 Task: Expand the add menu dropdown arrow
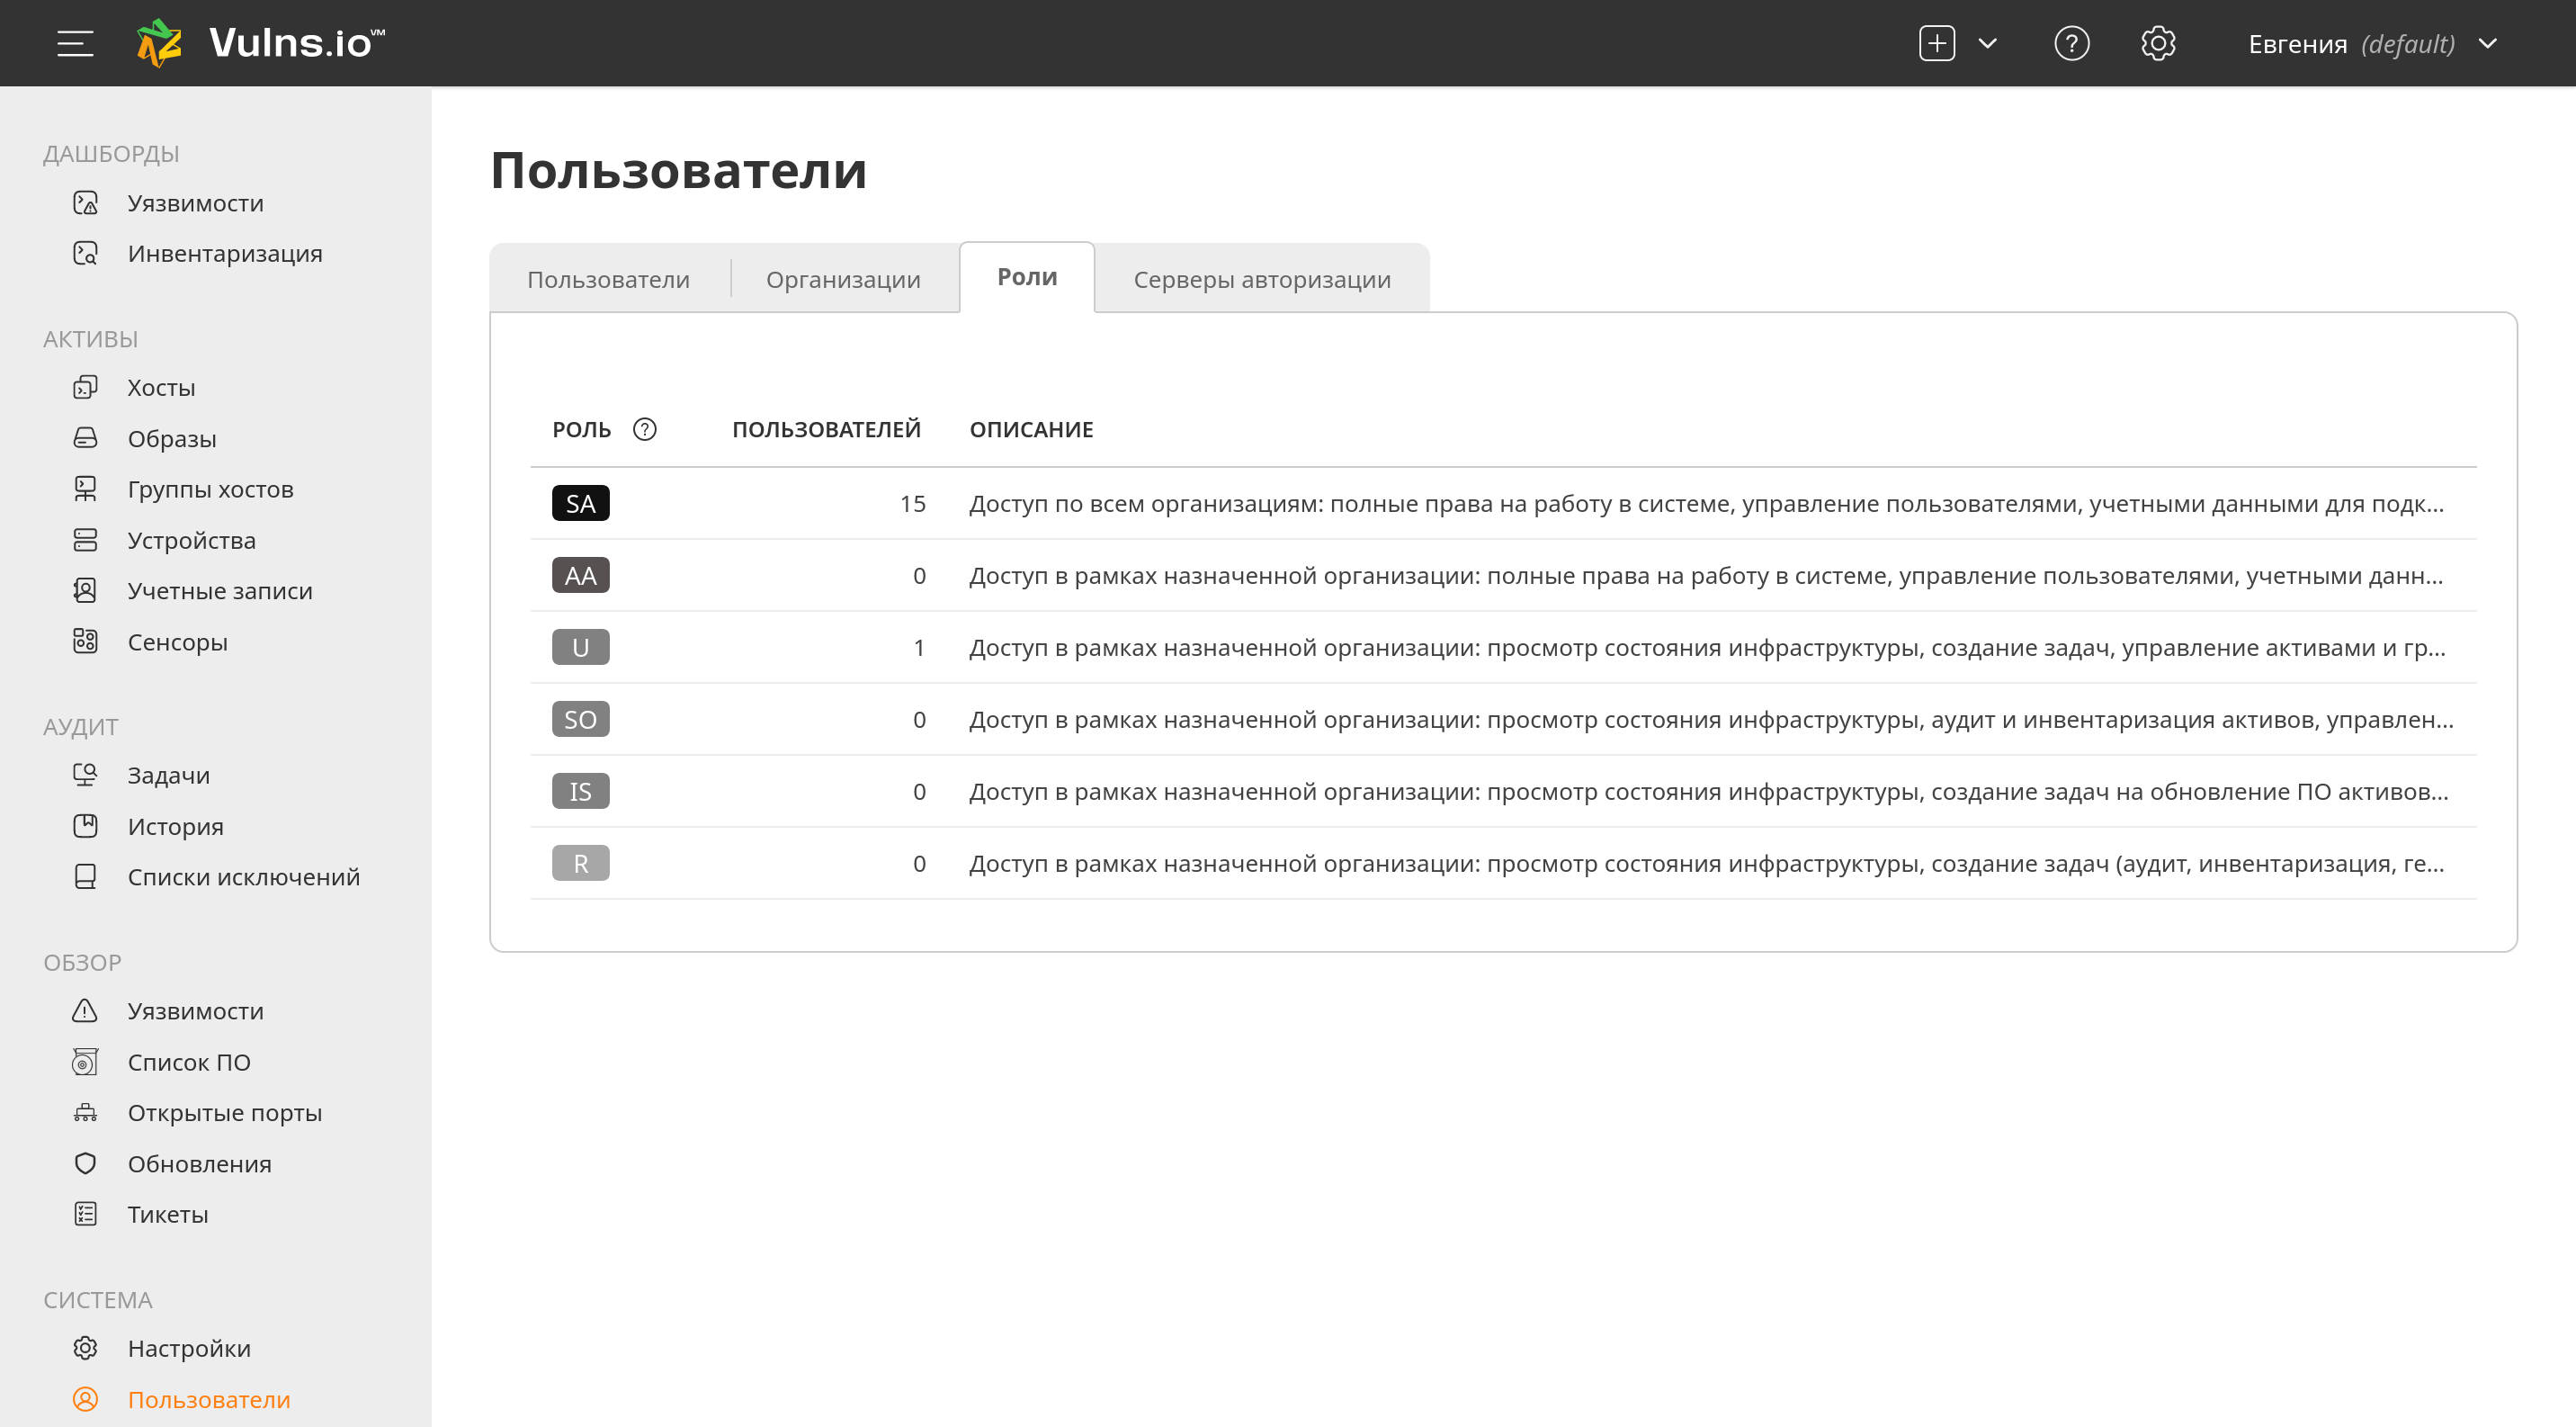1987,43
